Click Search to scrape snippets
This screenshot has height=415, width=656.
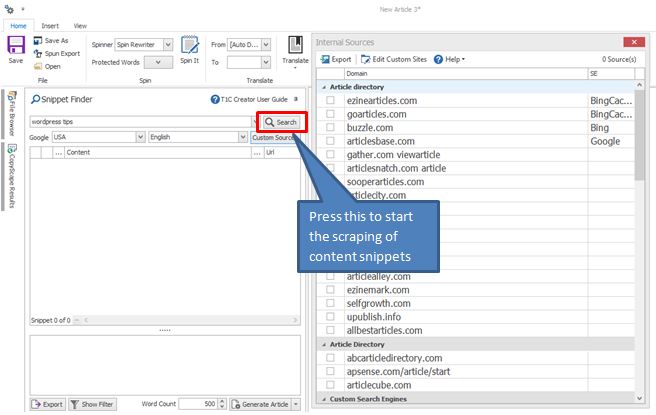281,122
